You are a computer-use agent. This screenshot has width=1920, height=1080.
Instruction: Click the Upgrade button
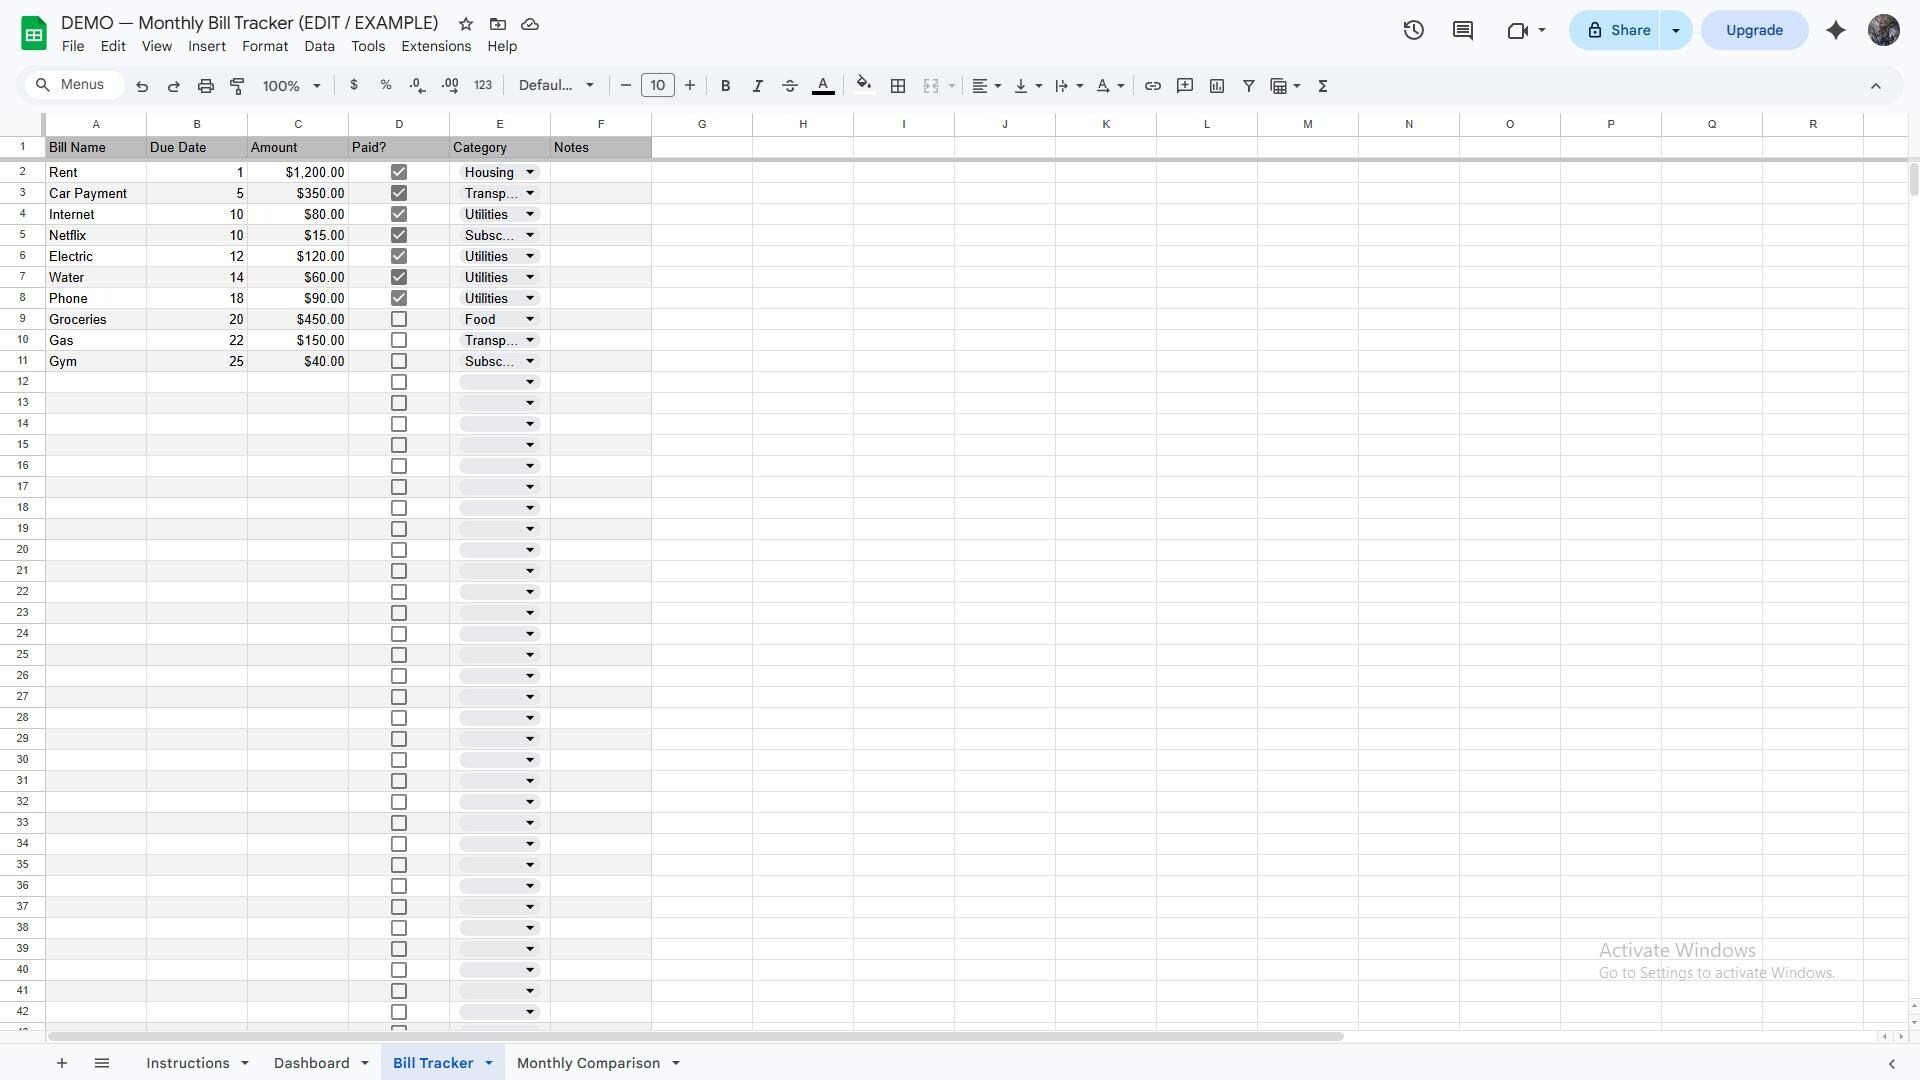coord(1754,30)
